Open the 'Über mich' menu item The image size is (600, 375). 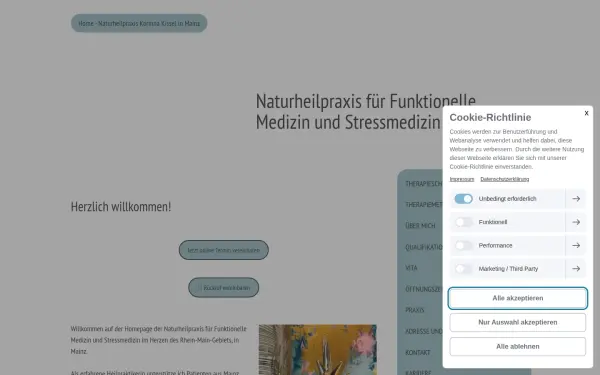point(420,226)
